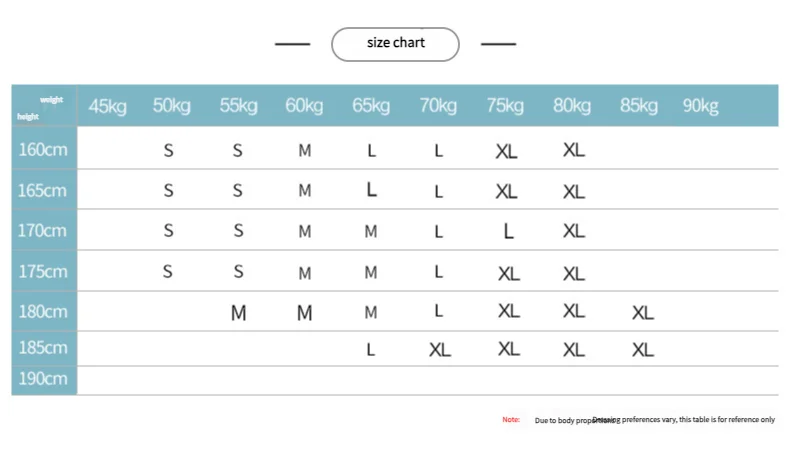Click the red "Note:" label
The image size is (791, 456).
pyautogui.click(x=510, y=420)
